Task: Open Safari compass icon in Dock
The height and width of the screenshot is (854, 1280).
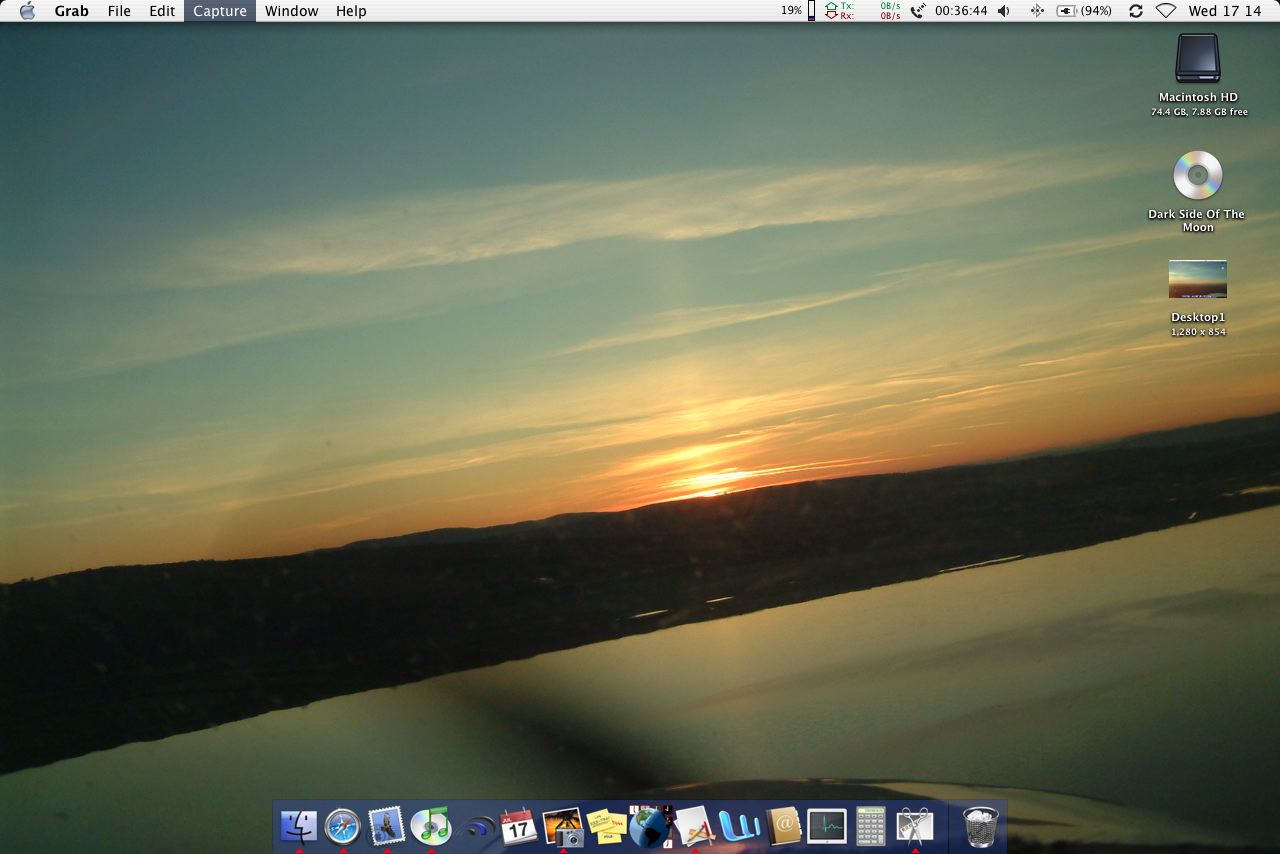Action: pyautogui.click(x=343, y=826)
